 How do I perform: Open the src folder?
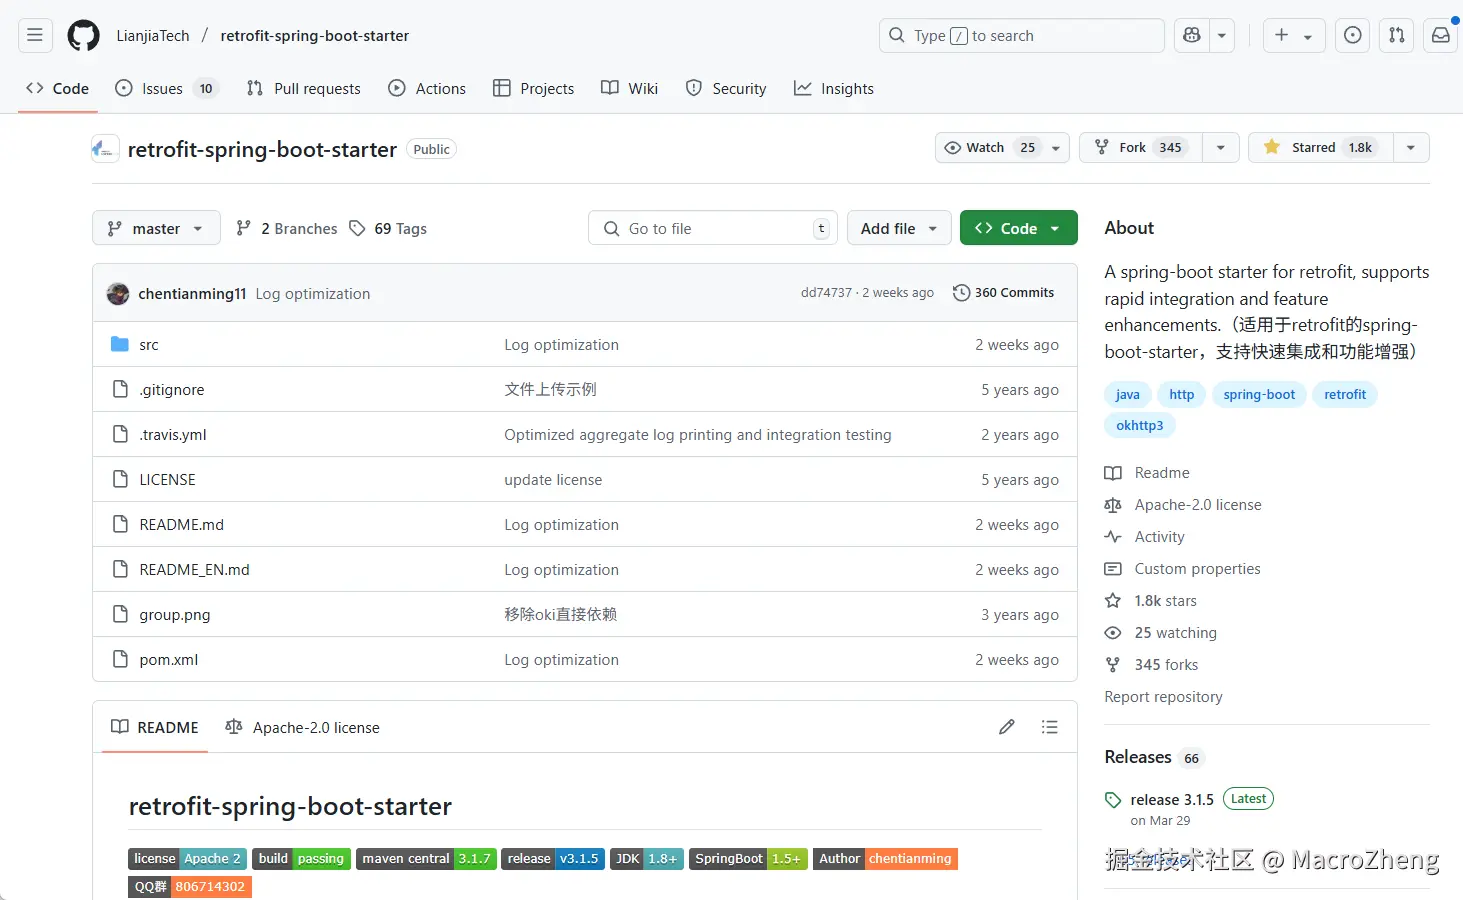[149, 344]
